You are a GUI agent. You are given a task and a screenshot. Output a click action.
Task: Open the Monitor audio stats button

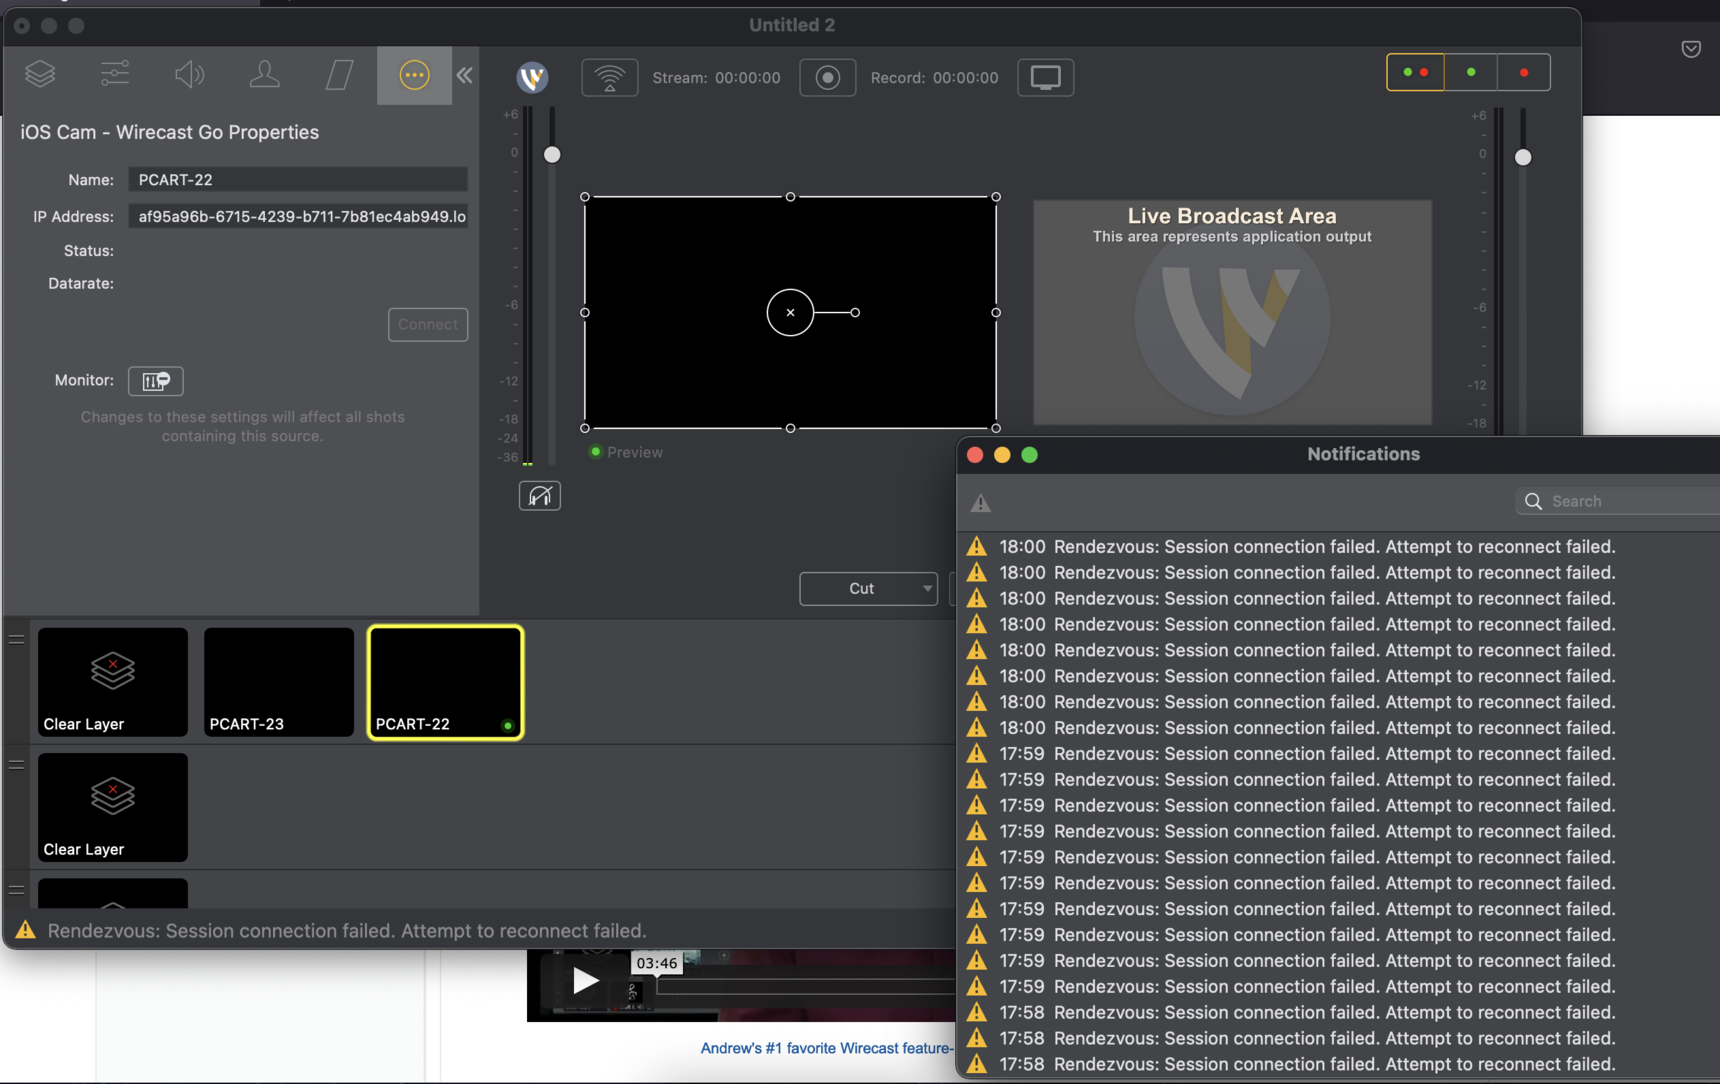click(156, 381)
